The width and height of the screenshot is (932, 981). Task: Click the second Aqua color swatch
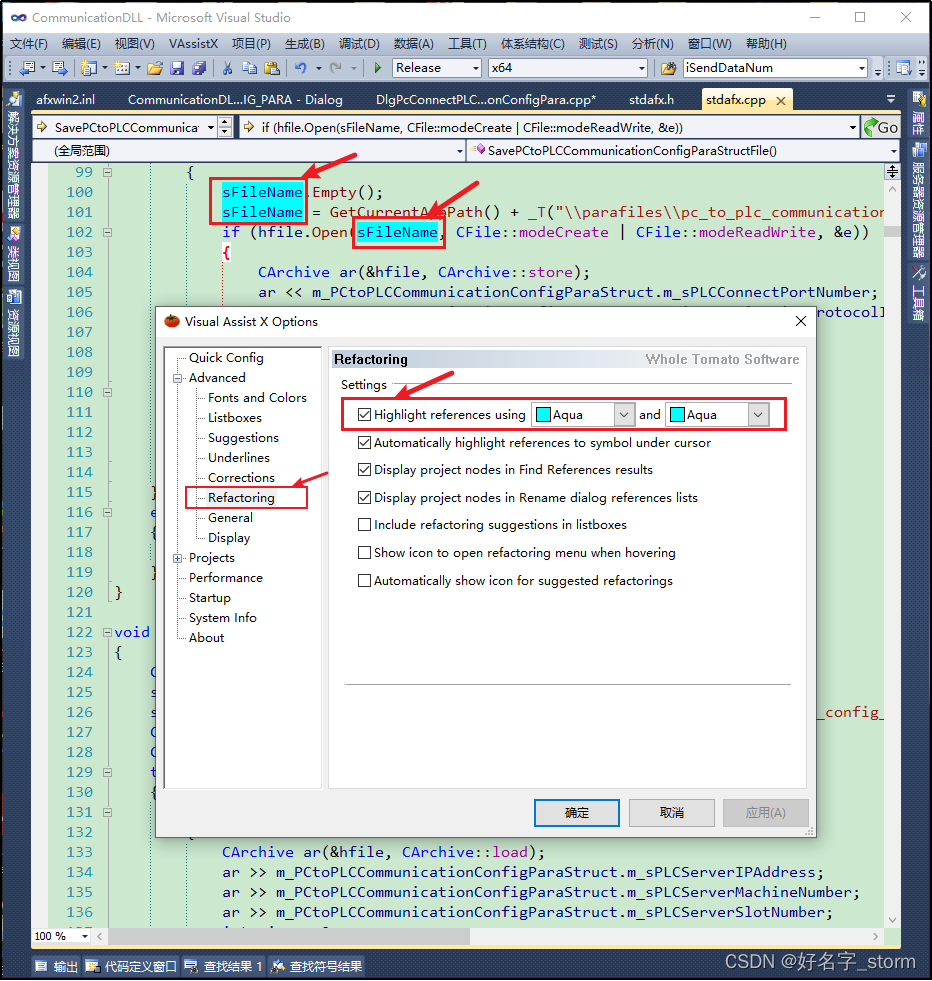tap(677, 415)
